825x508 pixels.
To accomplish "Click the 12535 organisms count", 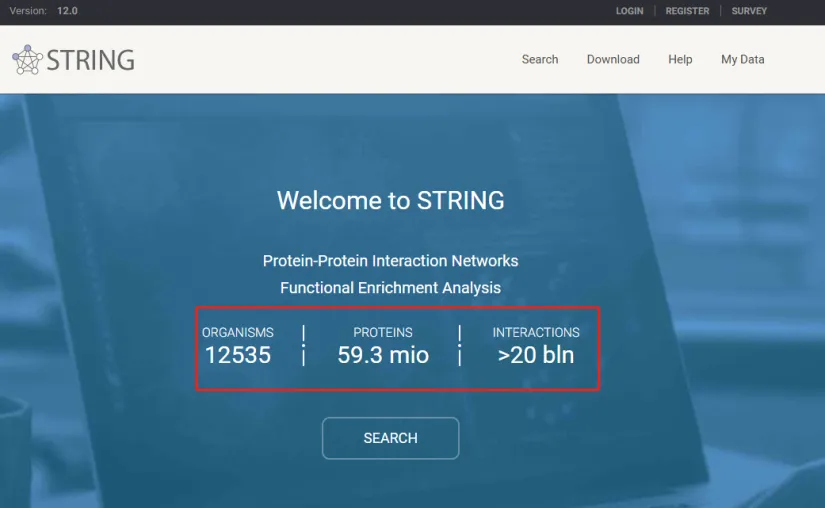I will (238, 355).
